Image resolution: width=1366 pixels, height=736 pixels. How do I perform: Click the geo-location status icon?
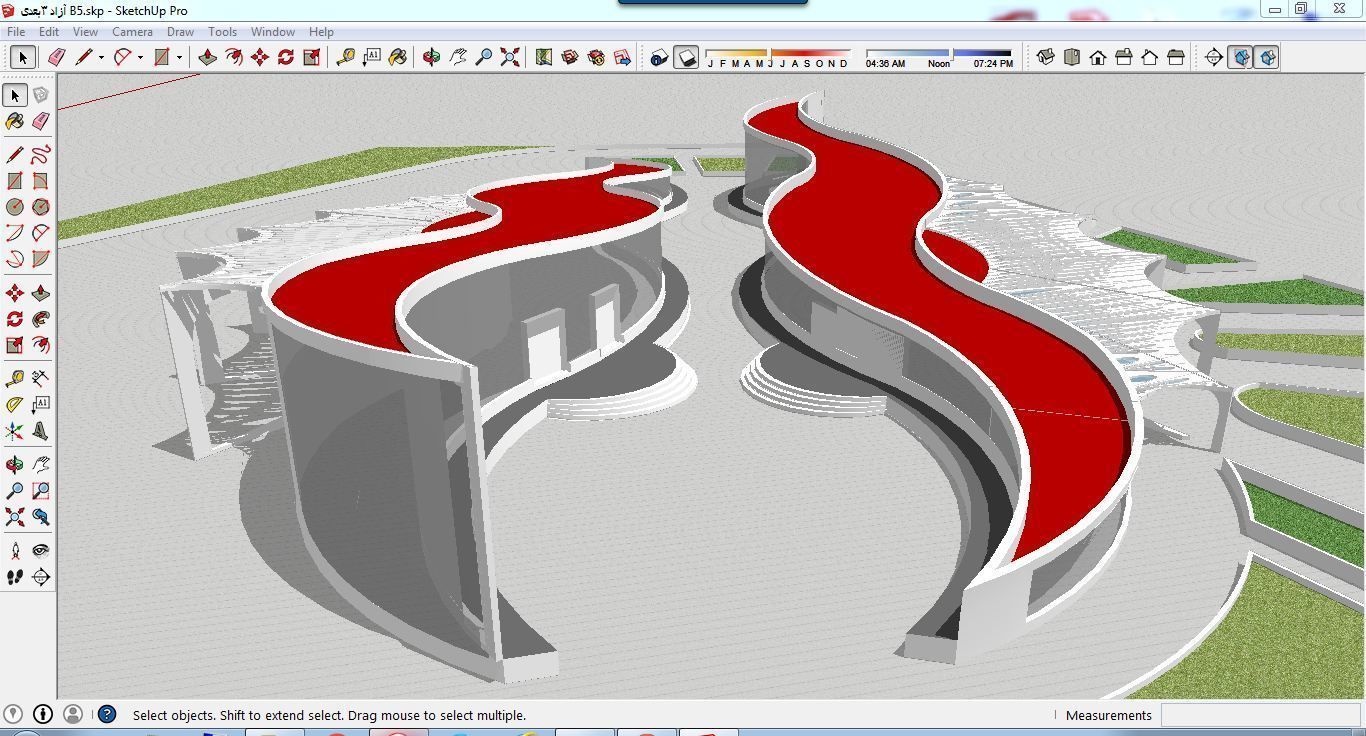click(14, 714)
